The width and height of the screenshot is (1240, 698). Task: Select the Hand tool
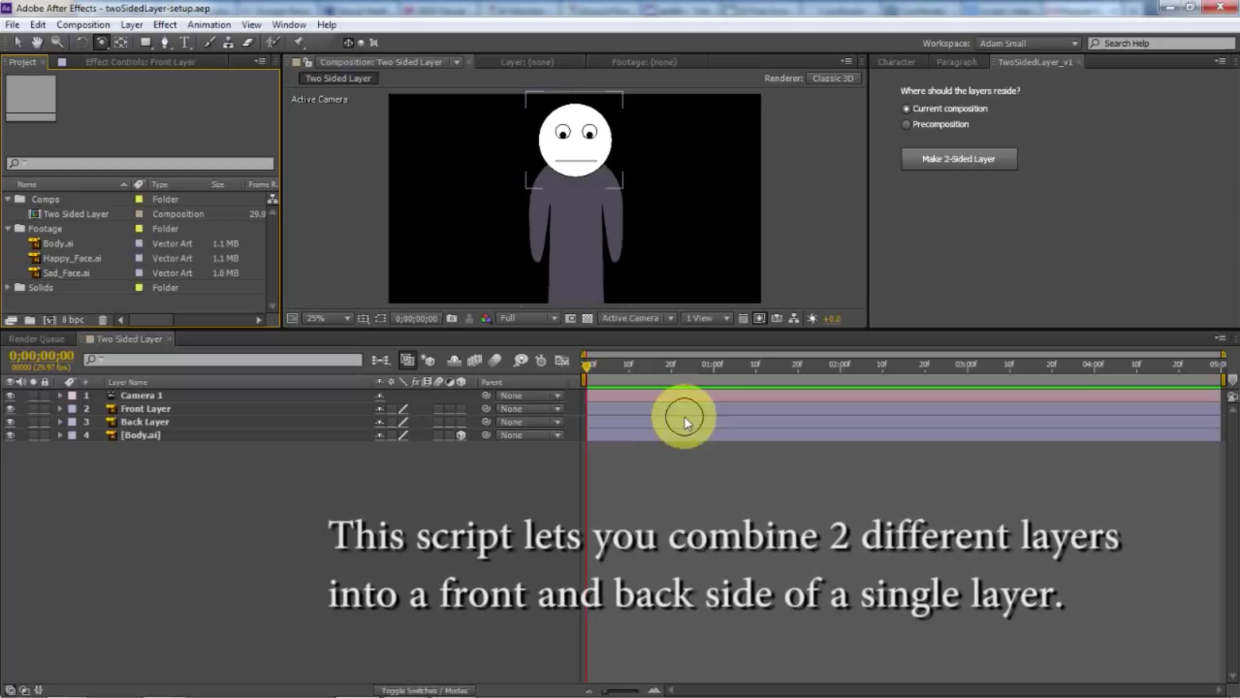point(37,42)
